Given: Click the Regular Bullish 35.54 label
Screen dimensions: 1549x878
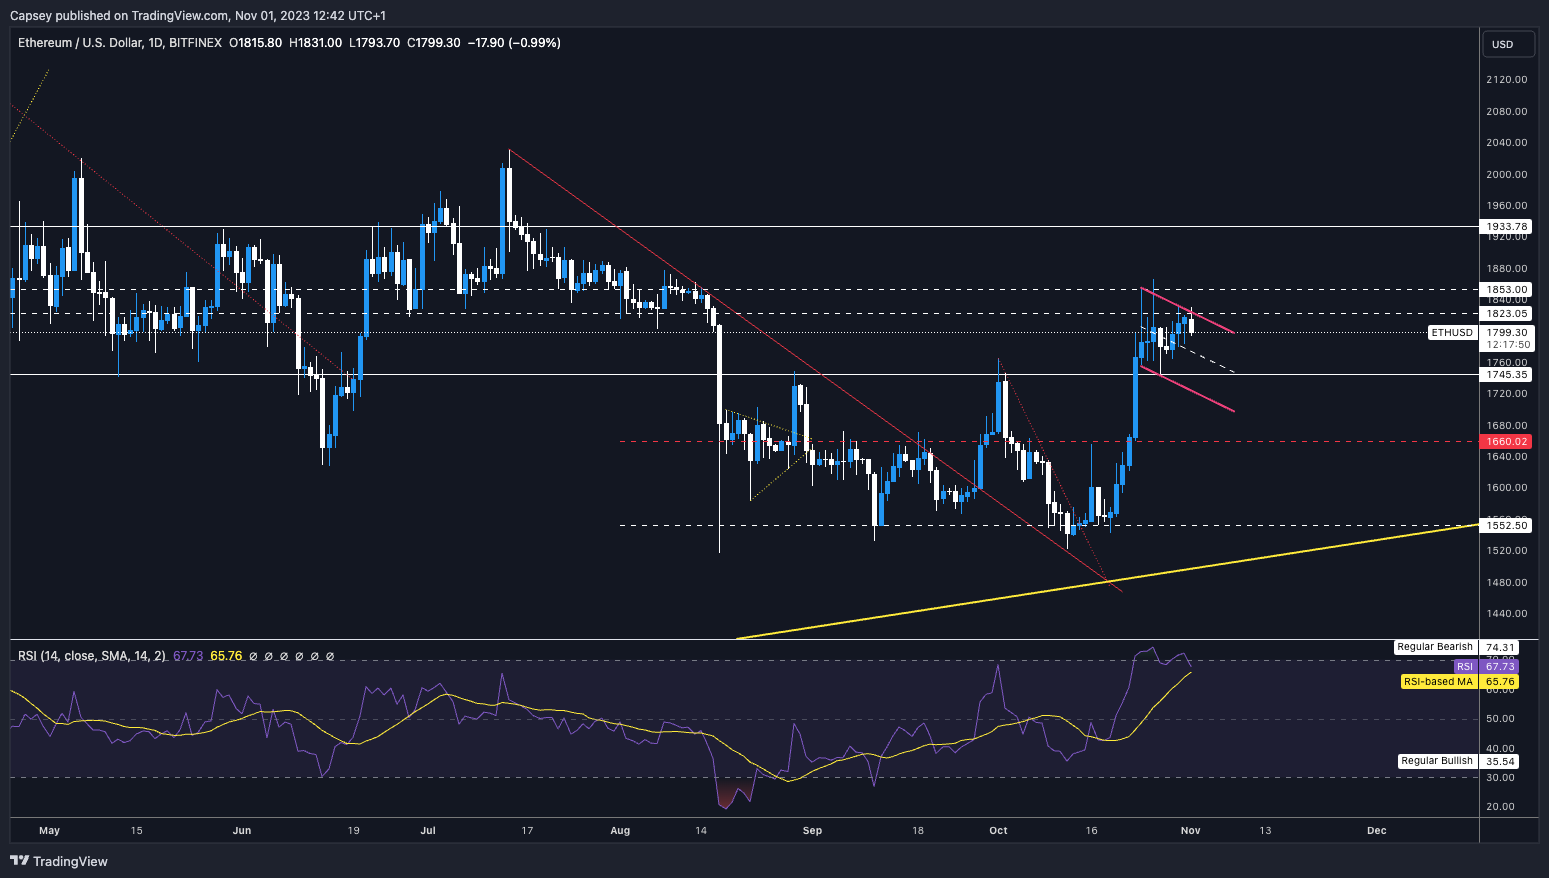Looking at the screenshot, I should click(1436, 761).
